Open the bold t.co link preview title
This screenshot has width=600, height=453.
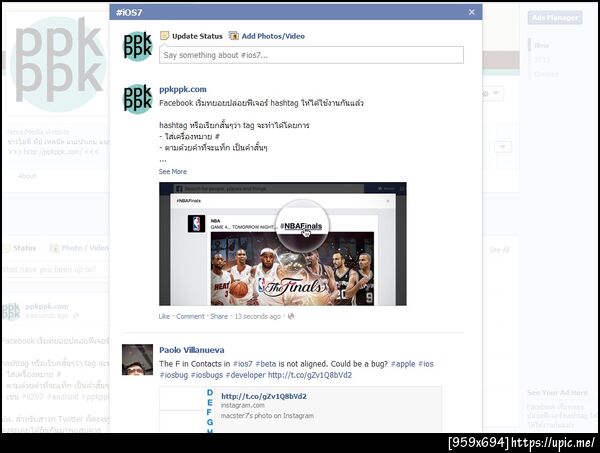click(264, 396)
